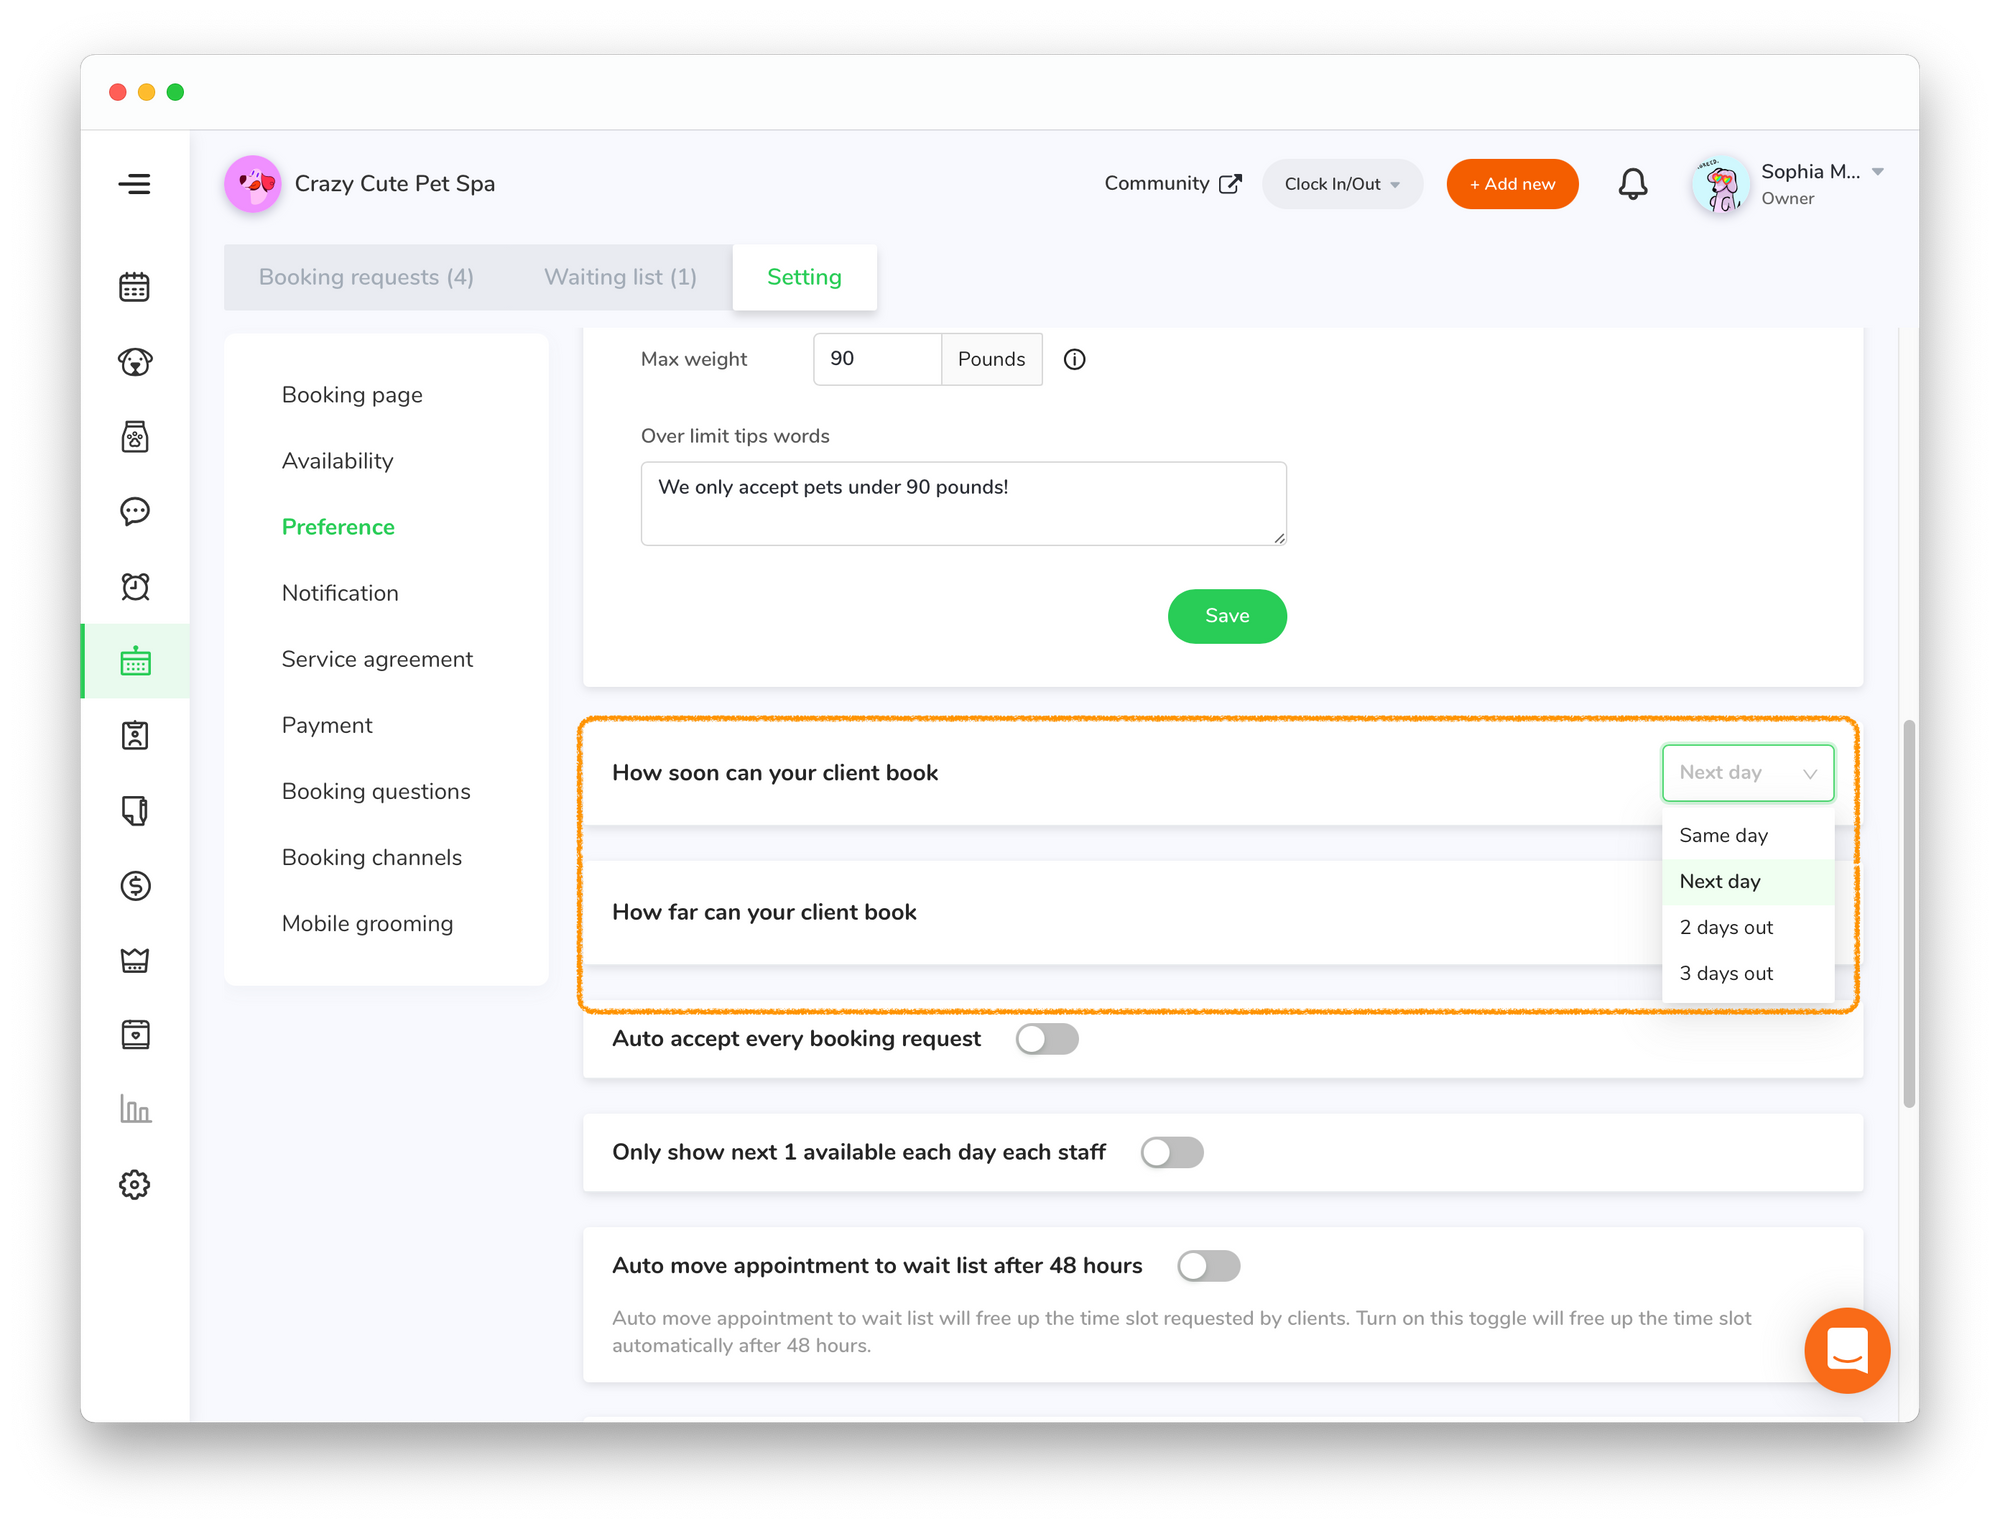Click the info icon next to Pounds

pos(1074,359)
